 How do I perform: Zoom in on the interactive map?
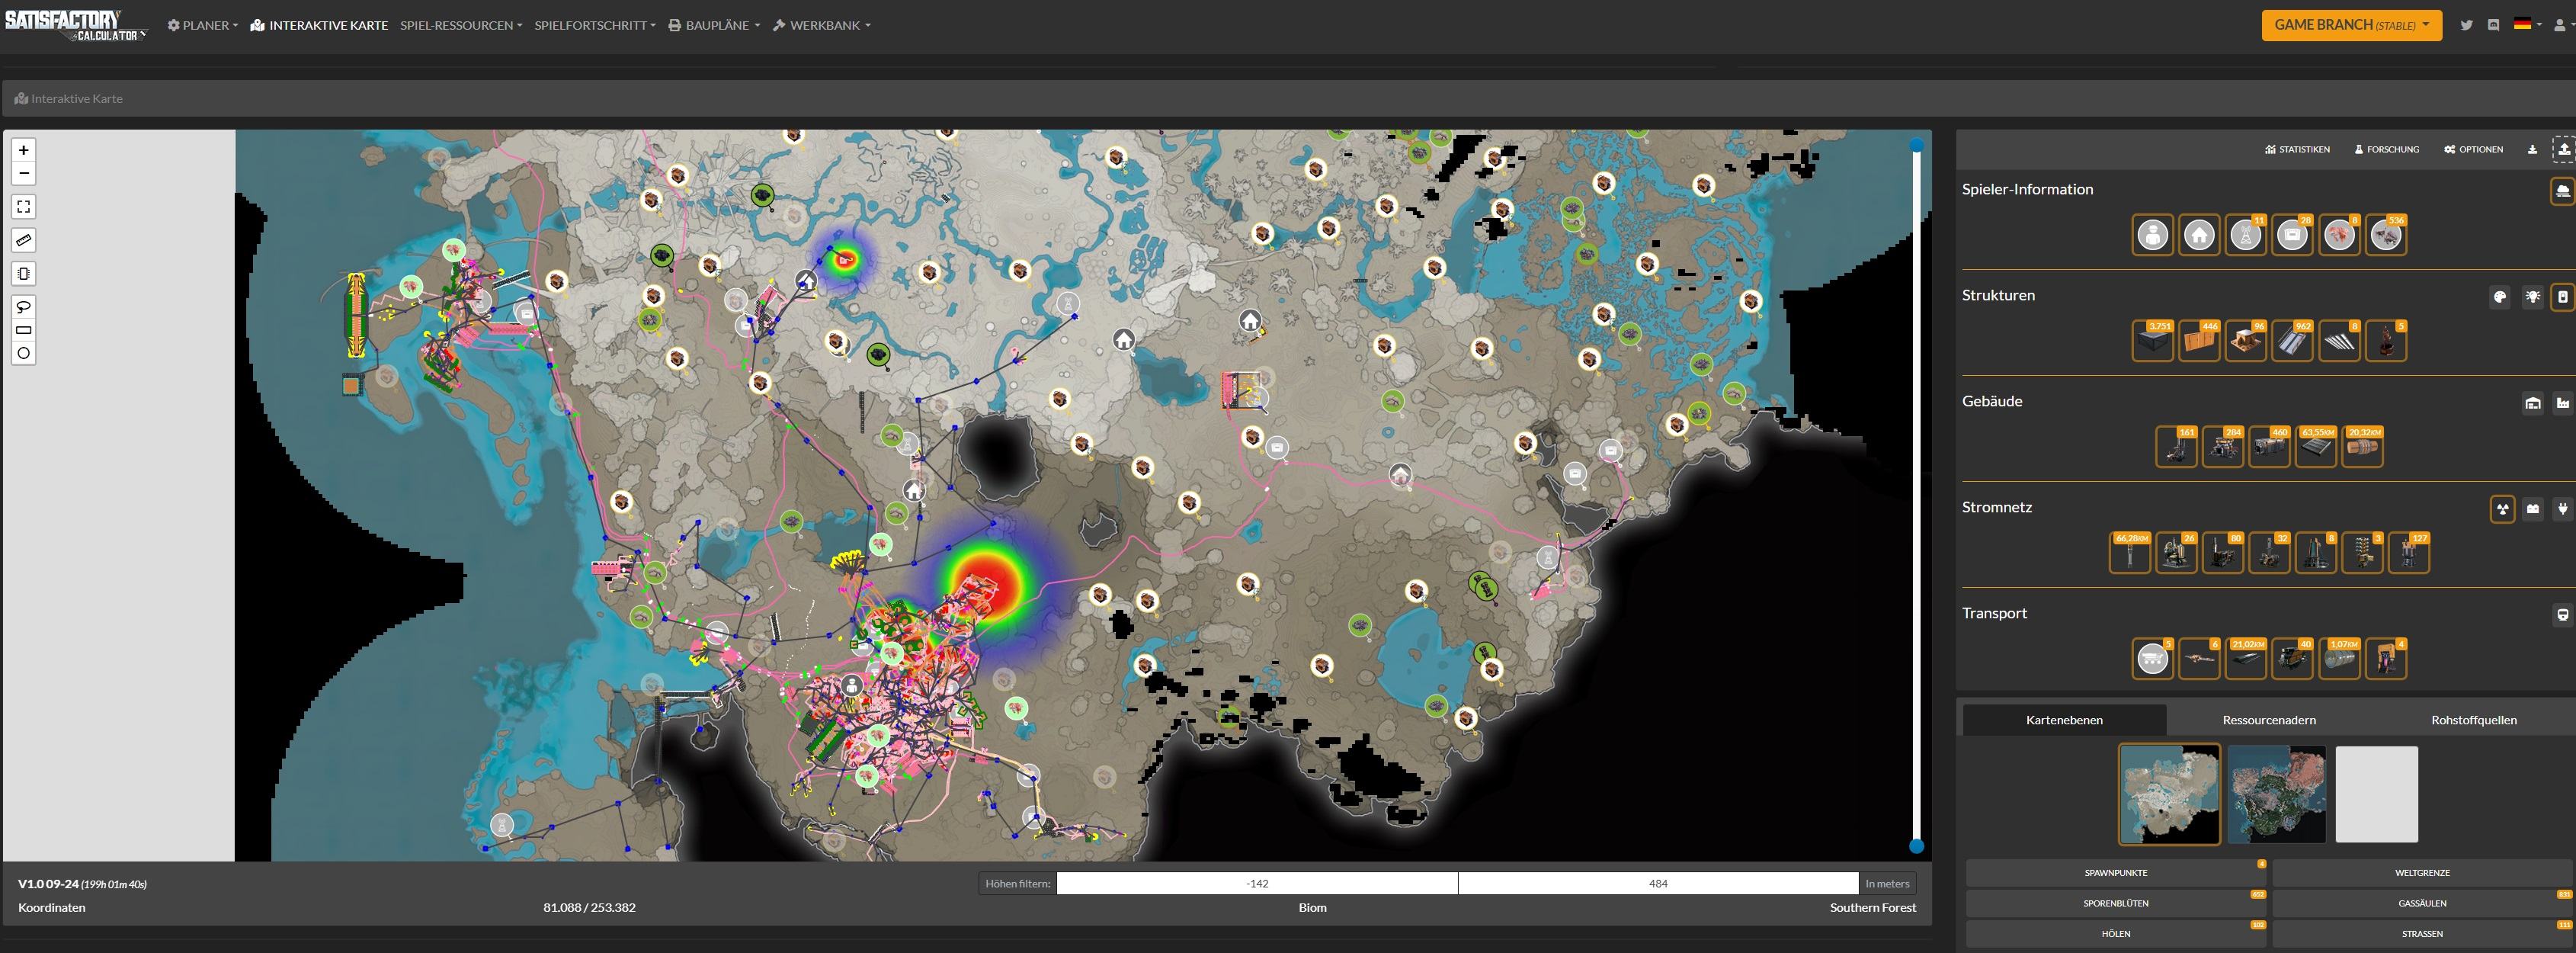(24, 150)
